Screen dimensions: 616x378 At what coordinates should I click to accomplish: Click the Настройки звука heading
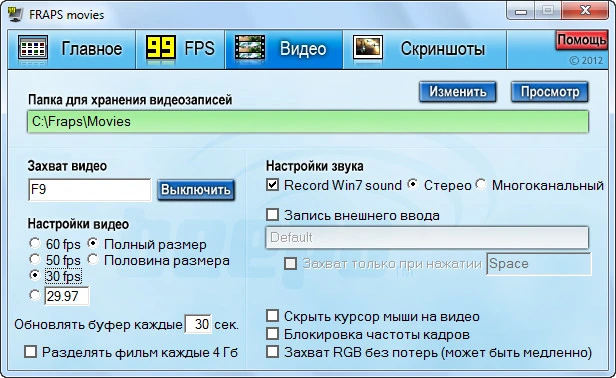(x=315, y=166)
